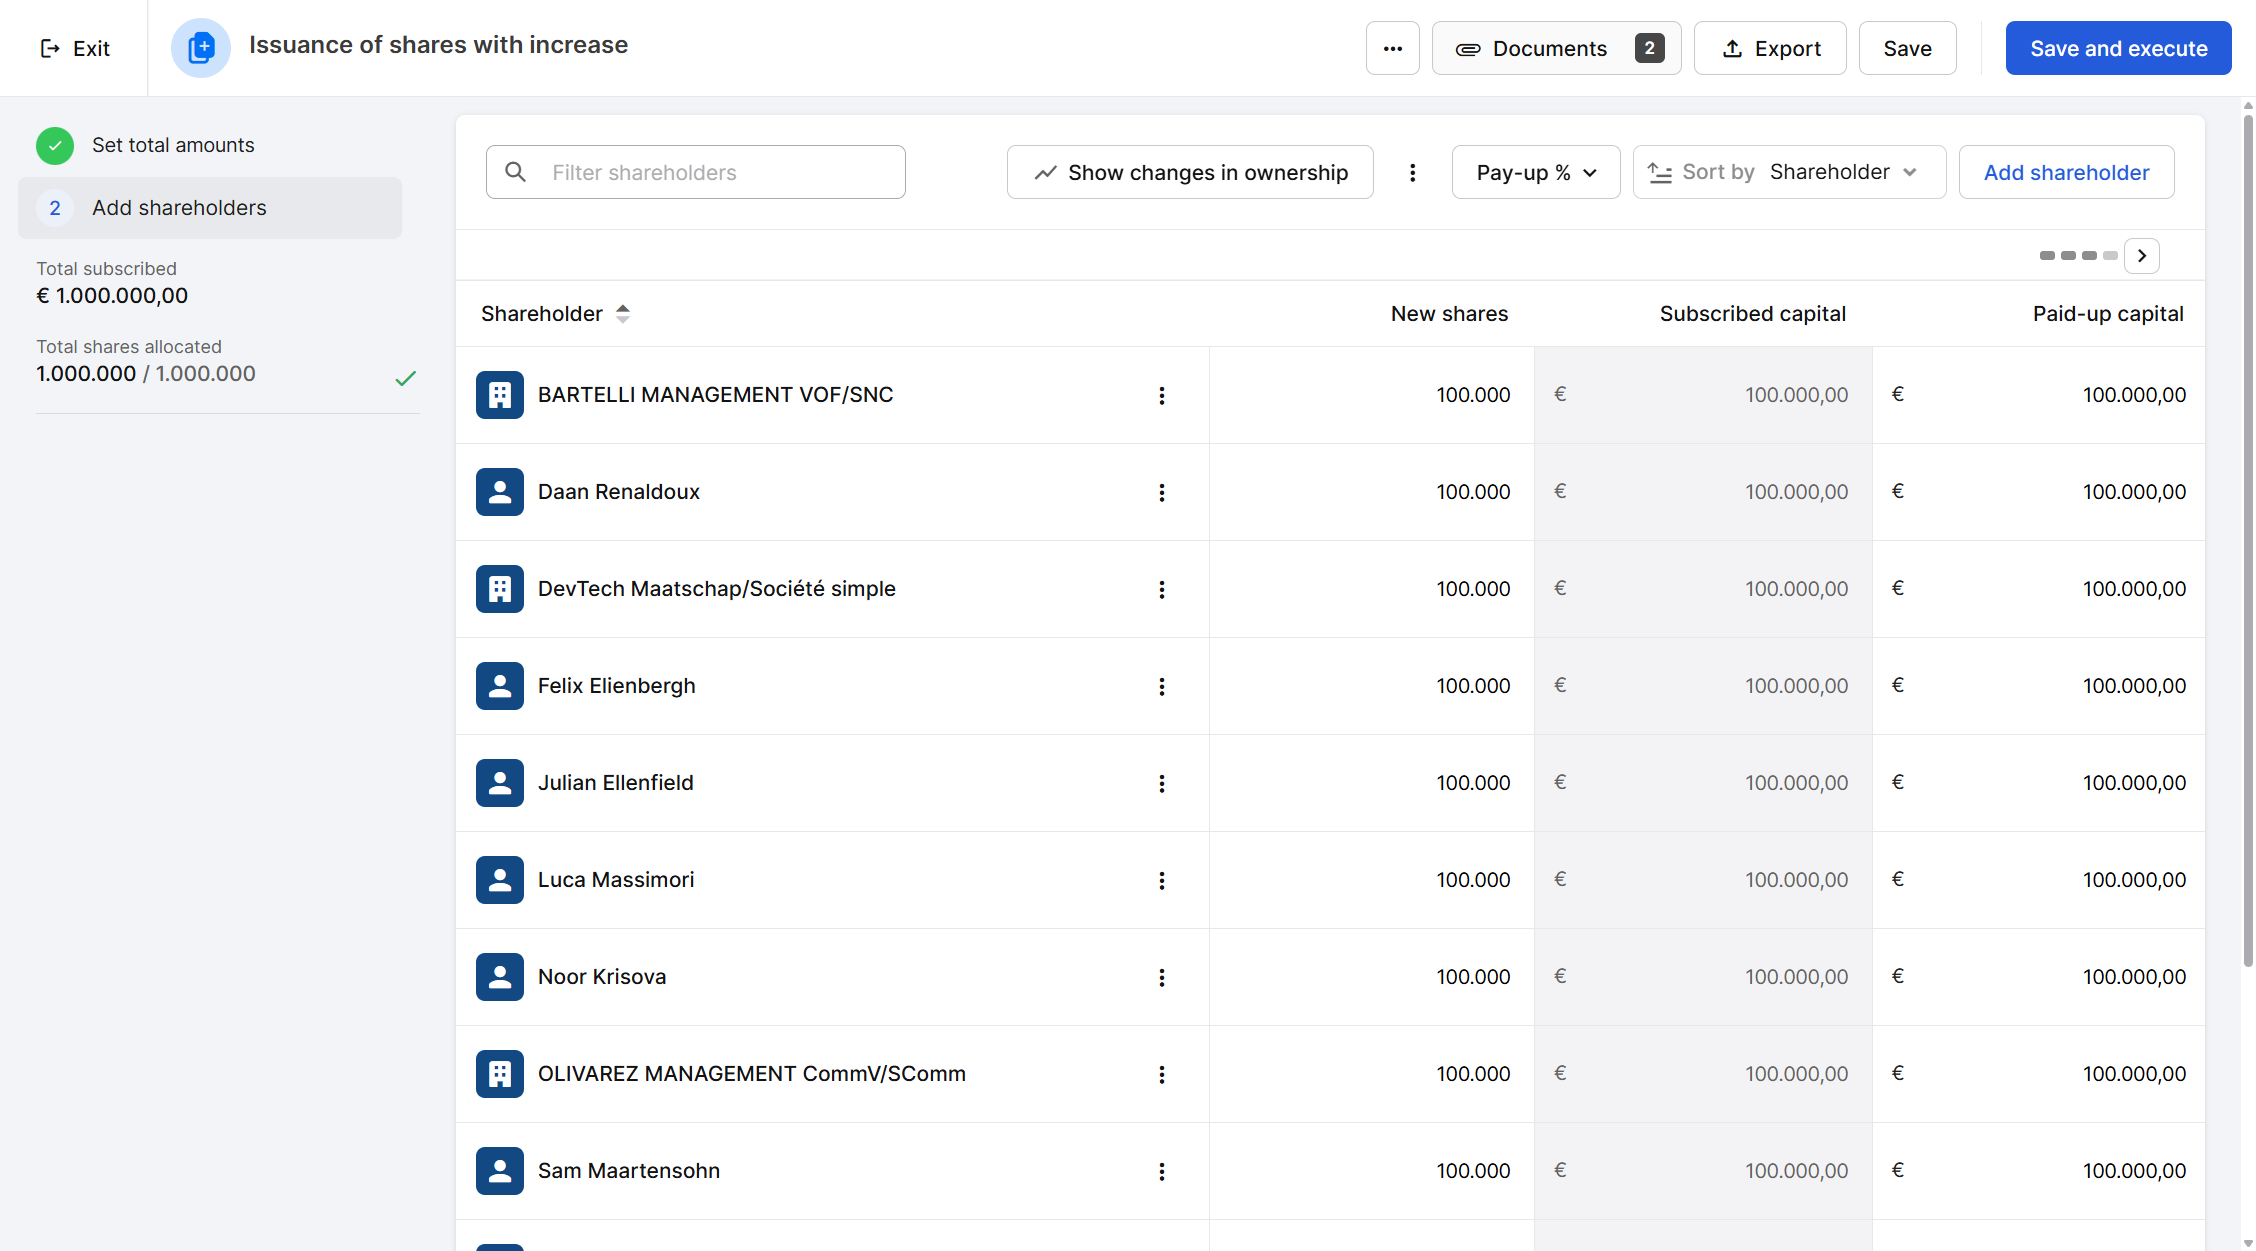Image resolution: width=2256 pixels, height=1251 pixels.
Task: Open Documents attachments panel
Action: pyautogui.click(x=1555, y=48)
